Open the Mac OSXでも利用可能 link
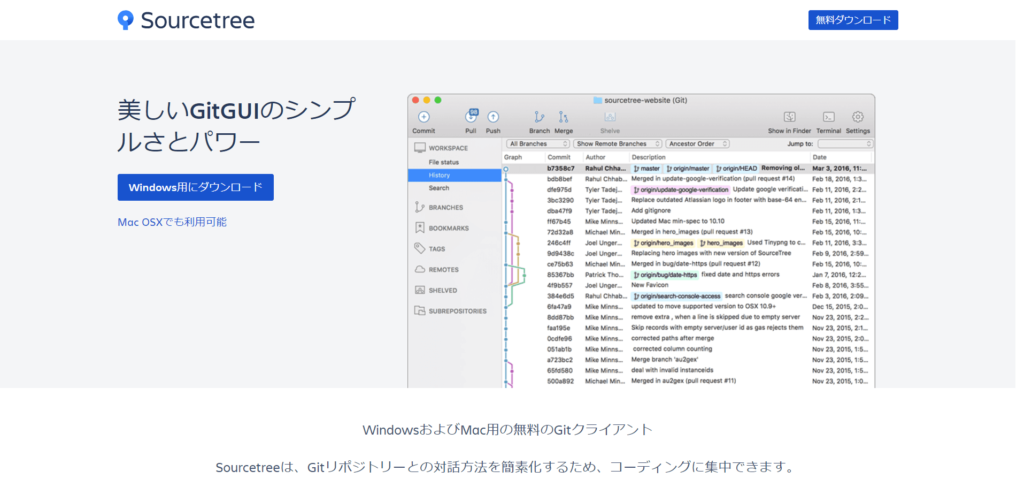Image resolution: width=1024 pixels, height=479 pixels. tap(172, 222)
